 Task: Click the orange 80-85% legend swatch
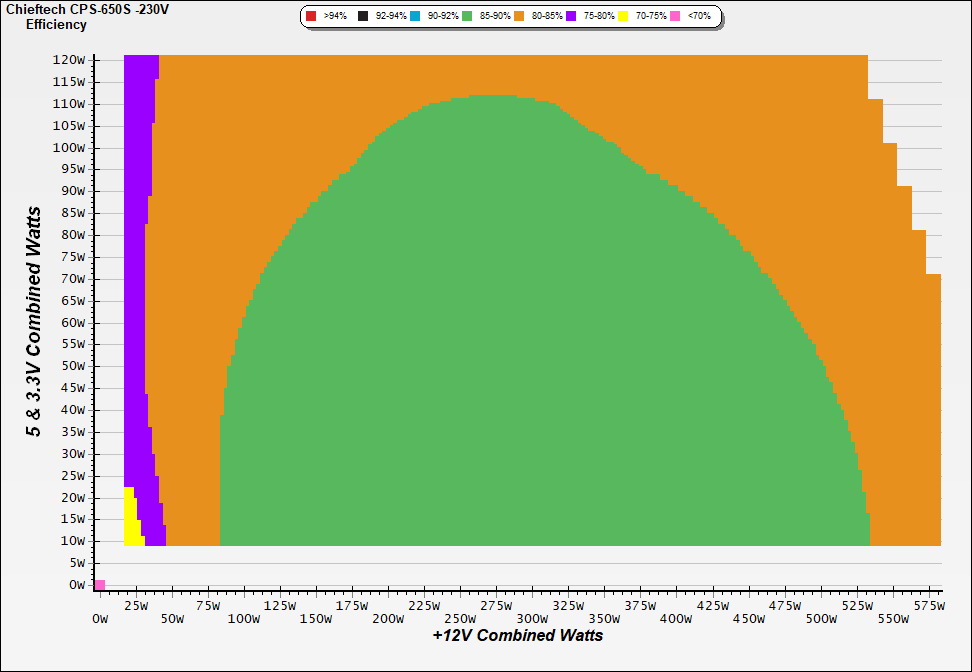click(522, 17)
